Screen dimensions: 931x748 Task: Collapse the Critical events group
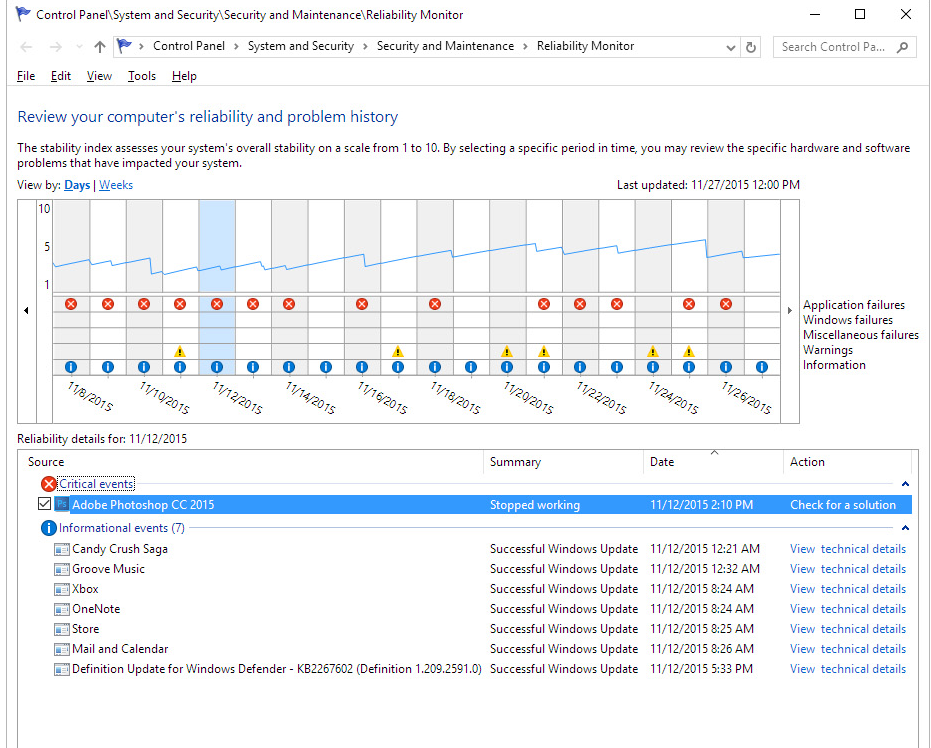click(x=905, y=482)
